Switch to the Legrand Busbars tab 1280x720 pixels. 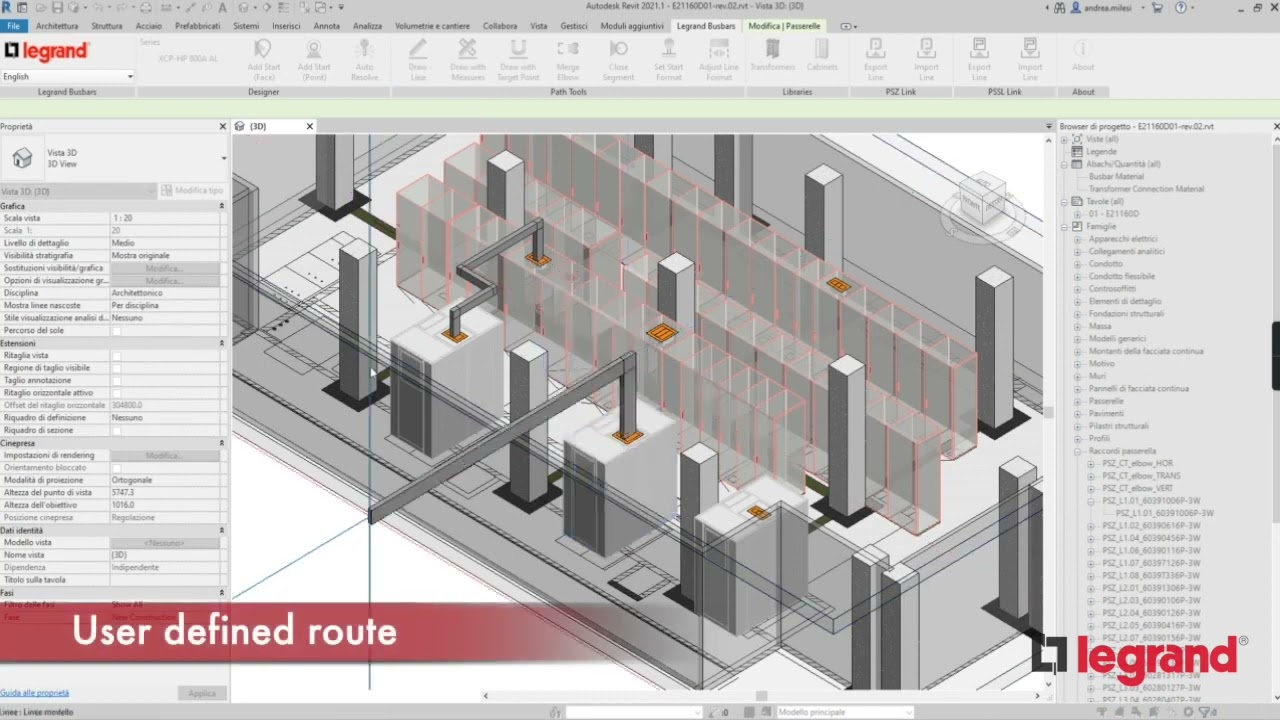click(706, 26)
